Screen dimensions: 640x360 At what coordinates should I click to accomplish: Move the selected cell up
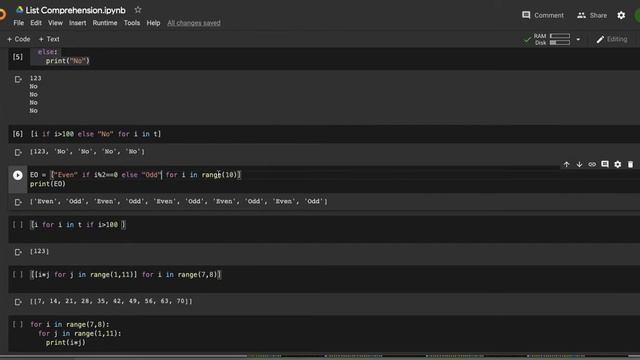coord(567,164)
